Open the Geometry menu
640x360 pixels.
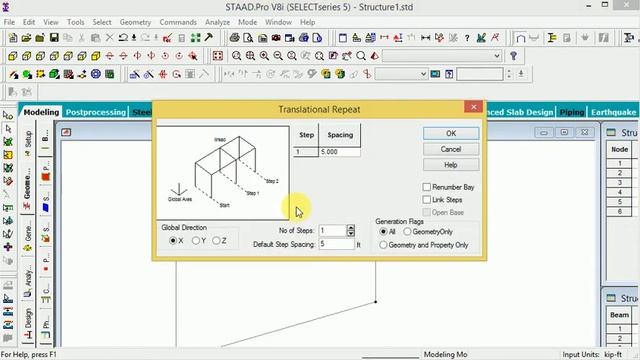point(135,22)
